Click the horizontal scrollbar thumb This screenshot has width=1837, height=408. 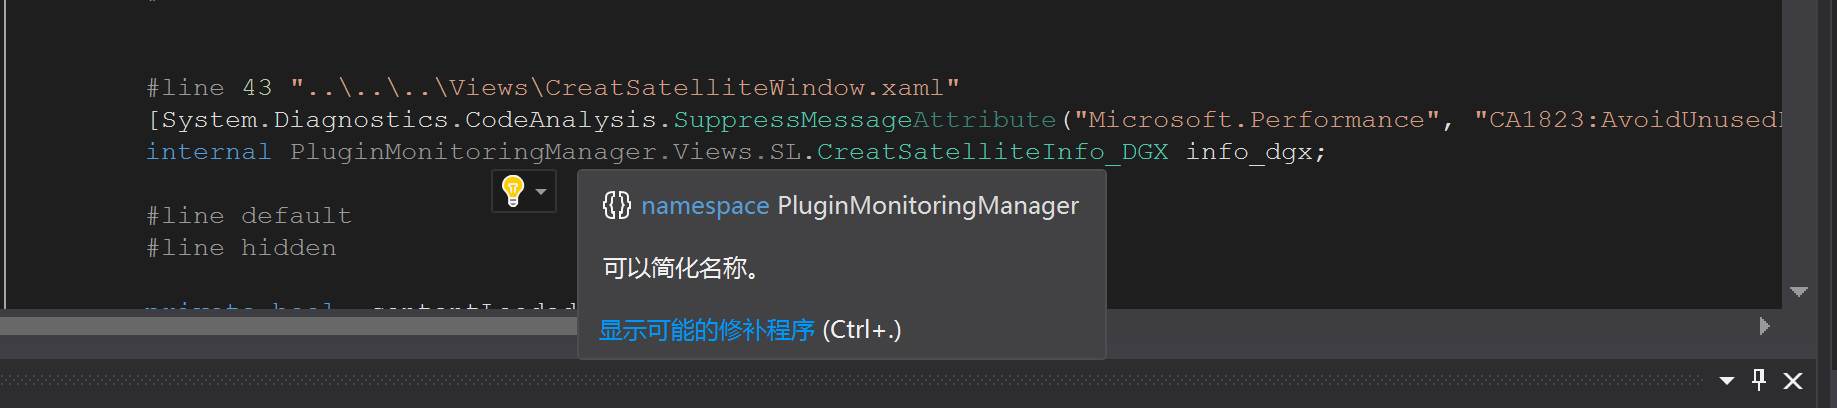[x=288, y=326]
